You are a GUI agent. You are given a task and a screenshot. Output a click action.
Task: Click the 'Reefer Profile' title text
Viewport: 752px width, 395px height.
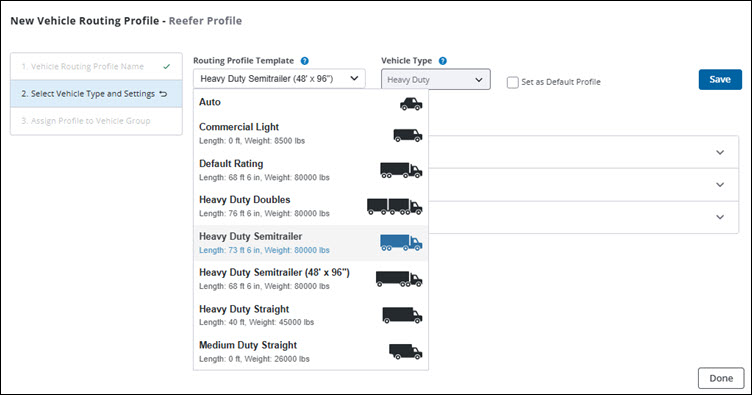click(205, 21)
